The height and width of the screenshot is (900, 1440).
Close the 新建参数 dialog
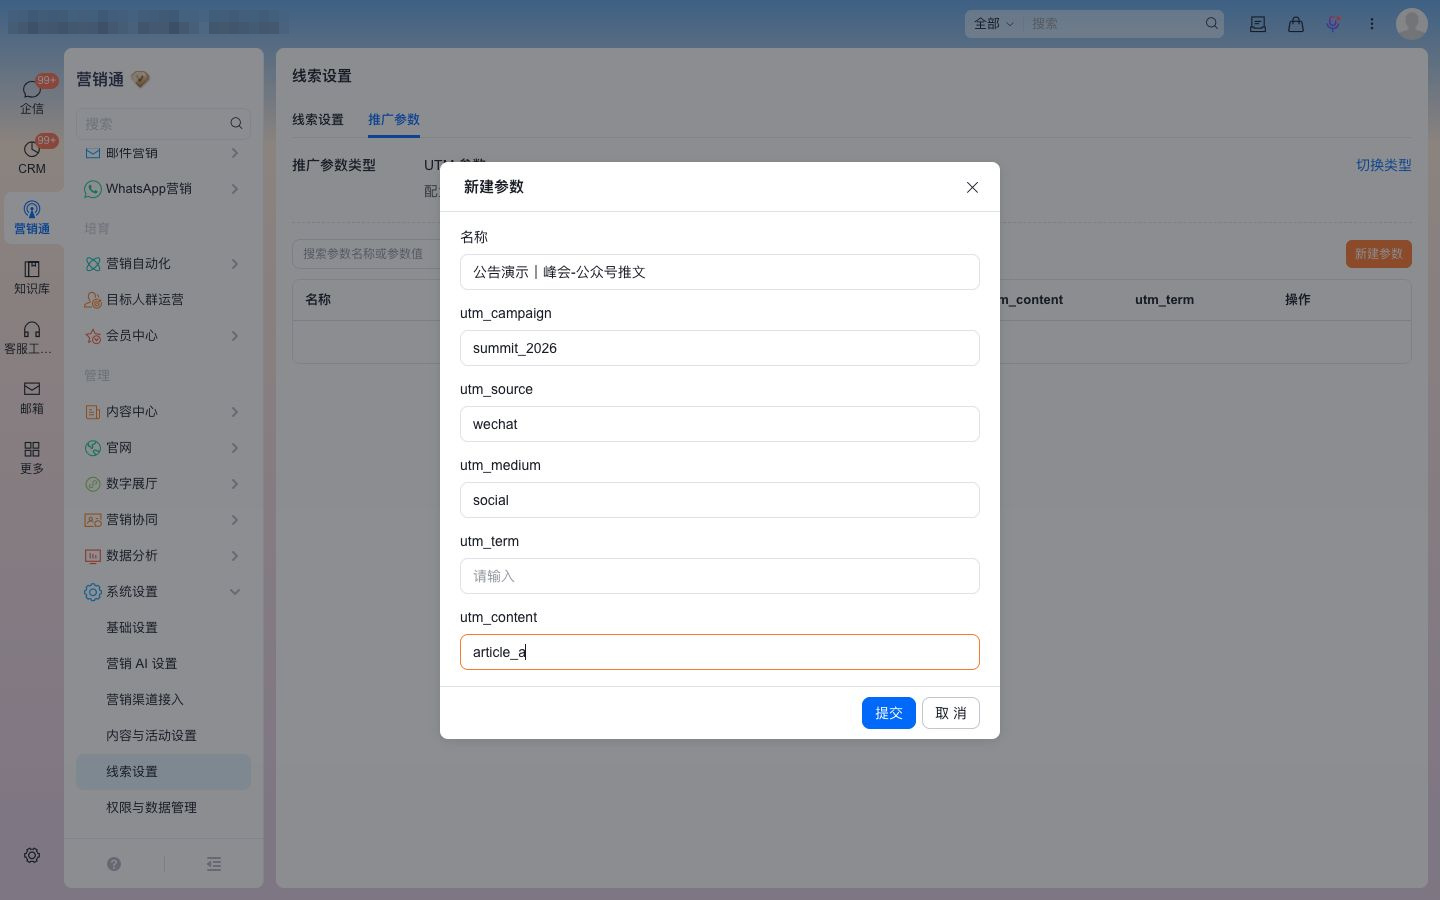pos(972,187)
